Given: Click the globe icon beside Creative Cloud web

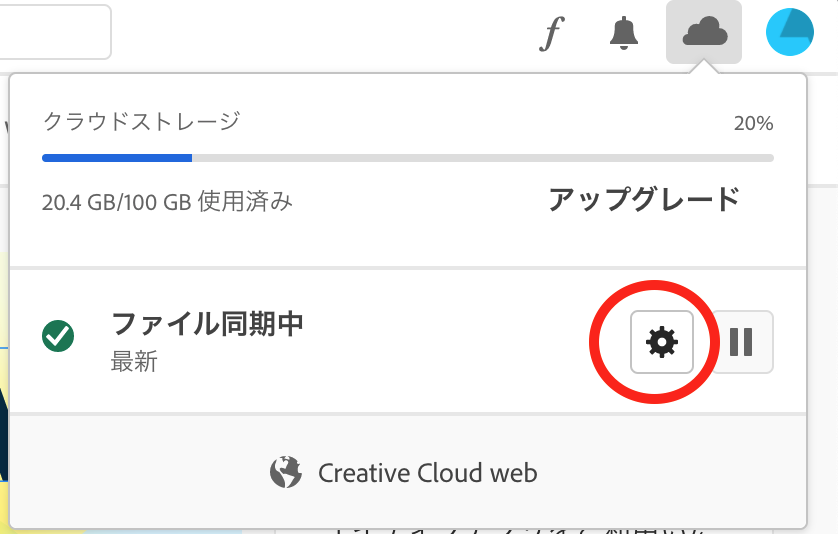Looking at the screenshot, I should pyautogui.click(x=285, y=473).
